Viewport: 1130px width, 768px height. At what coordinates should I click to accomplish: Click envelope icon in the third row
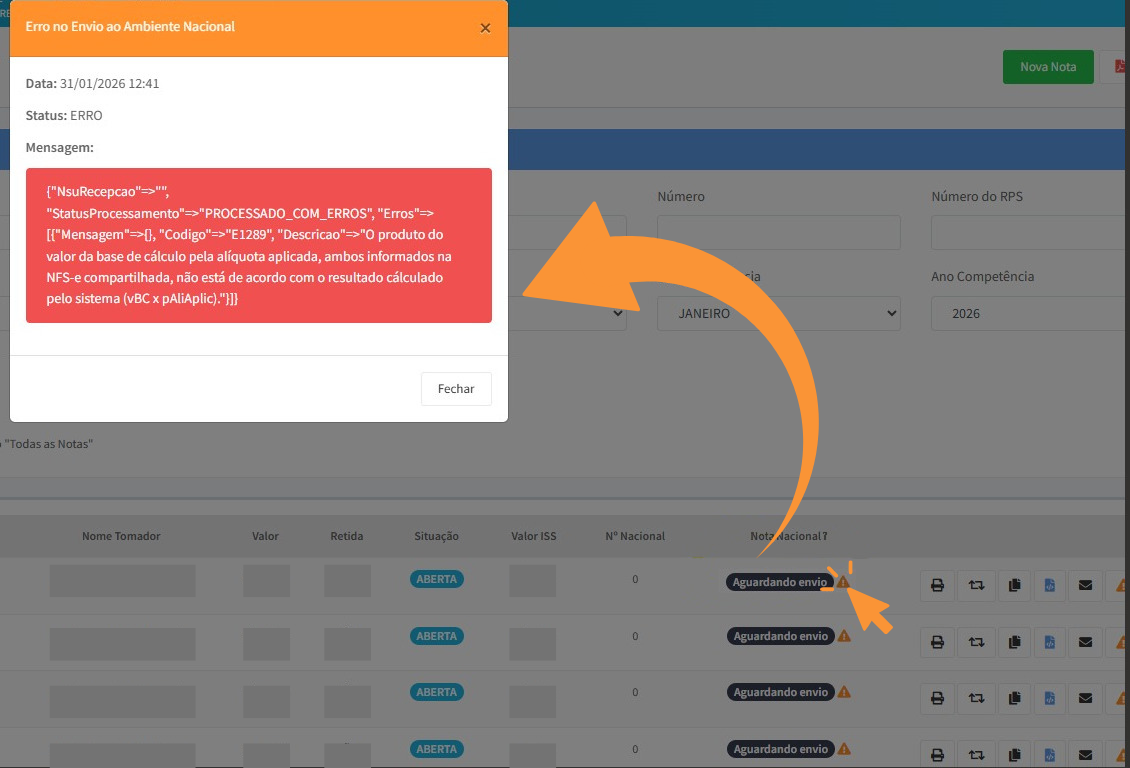point(1085,697)
